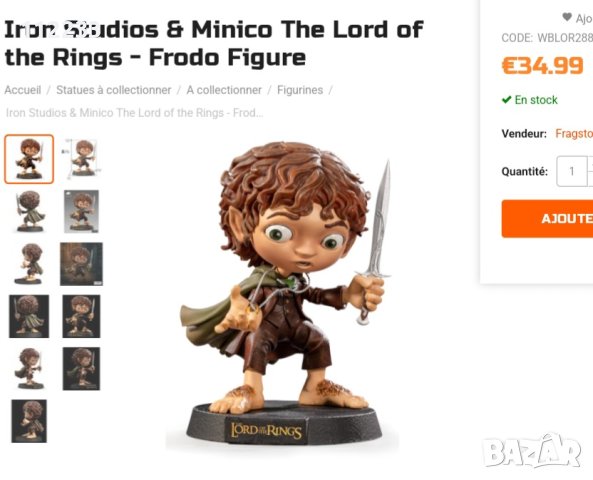Open the Accueil breadcrumb link
The width and height of the screenshot is (593, 480).
click(23, 90)
